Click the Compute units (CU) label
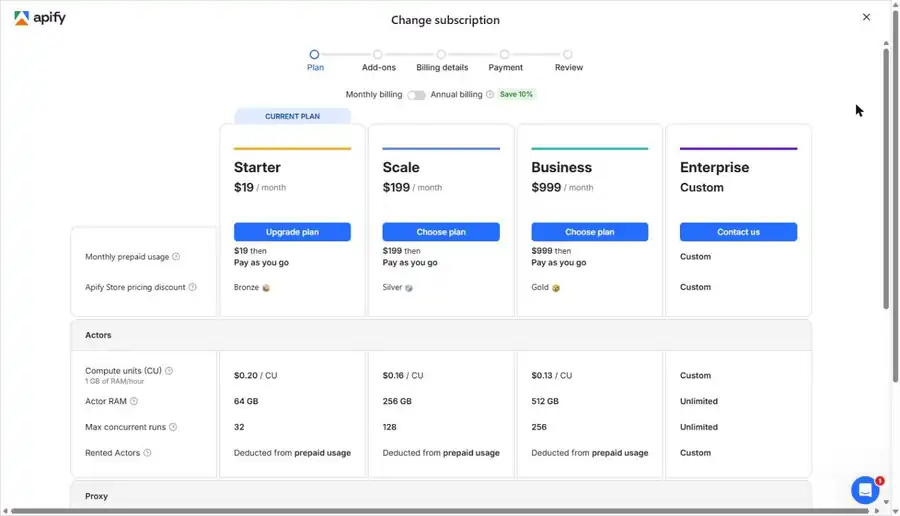This screenshot has height=516, width=900. click(123, 371)
